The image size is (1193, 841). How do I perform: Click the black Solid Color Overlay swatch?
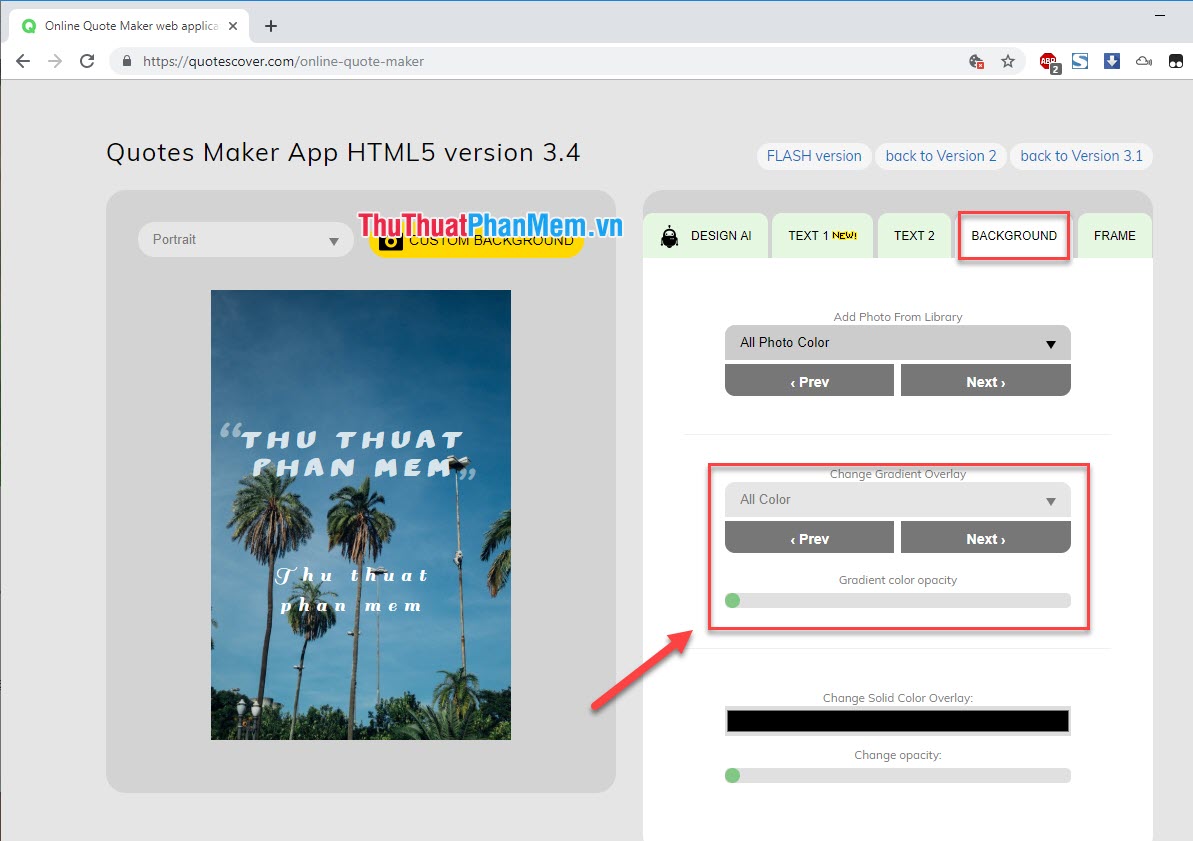point(897,720)
